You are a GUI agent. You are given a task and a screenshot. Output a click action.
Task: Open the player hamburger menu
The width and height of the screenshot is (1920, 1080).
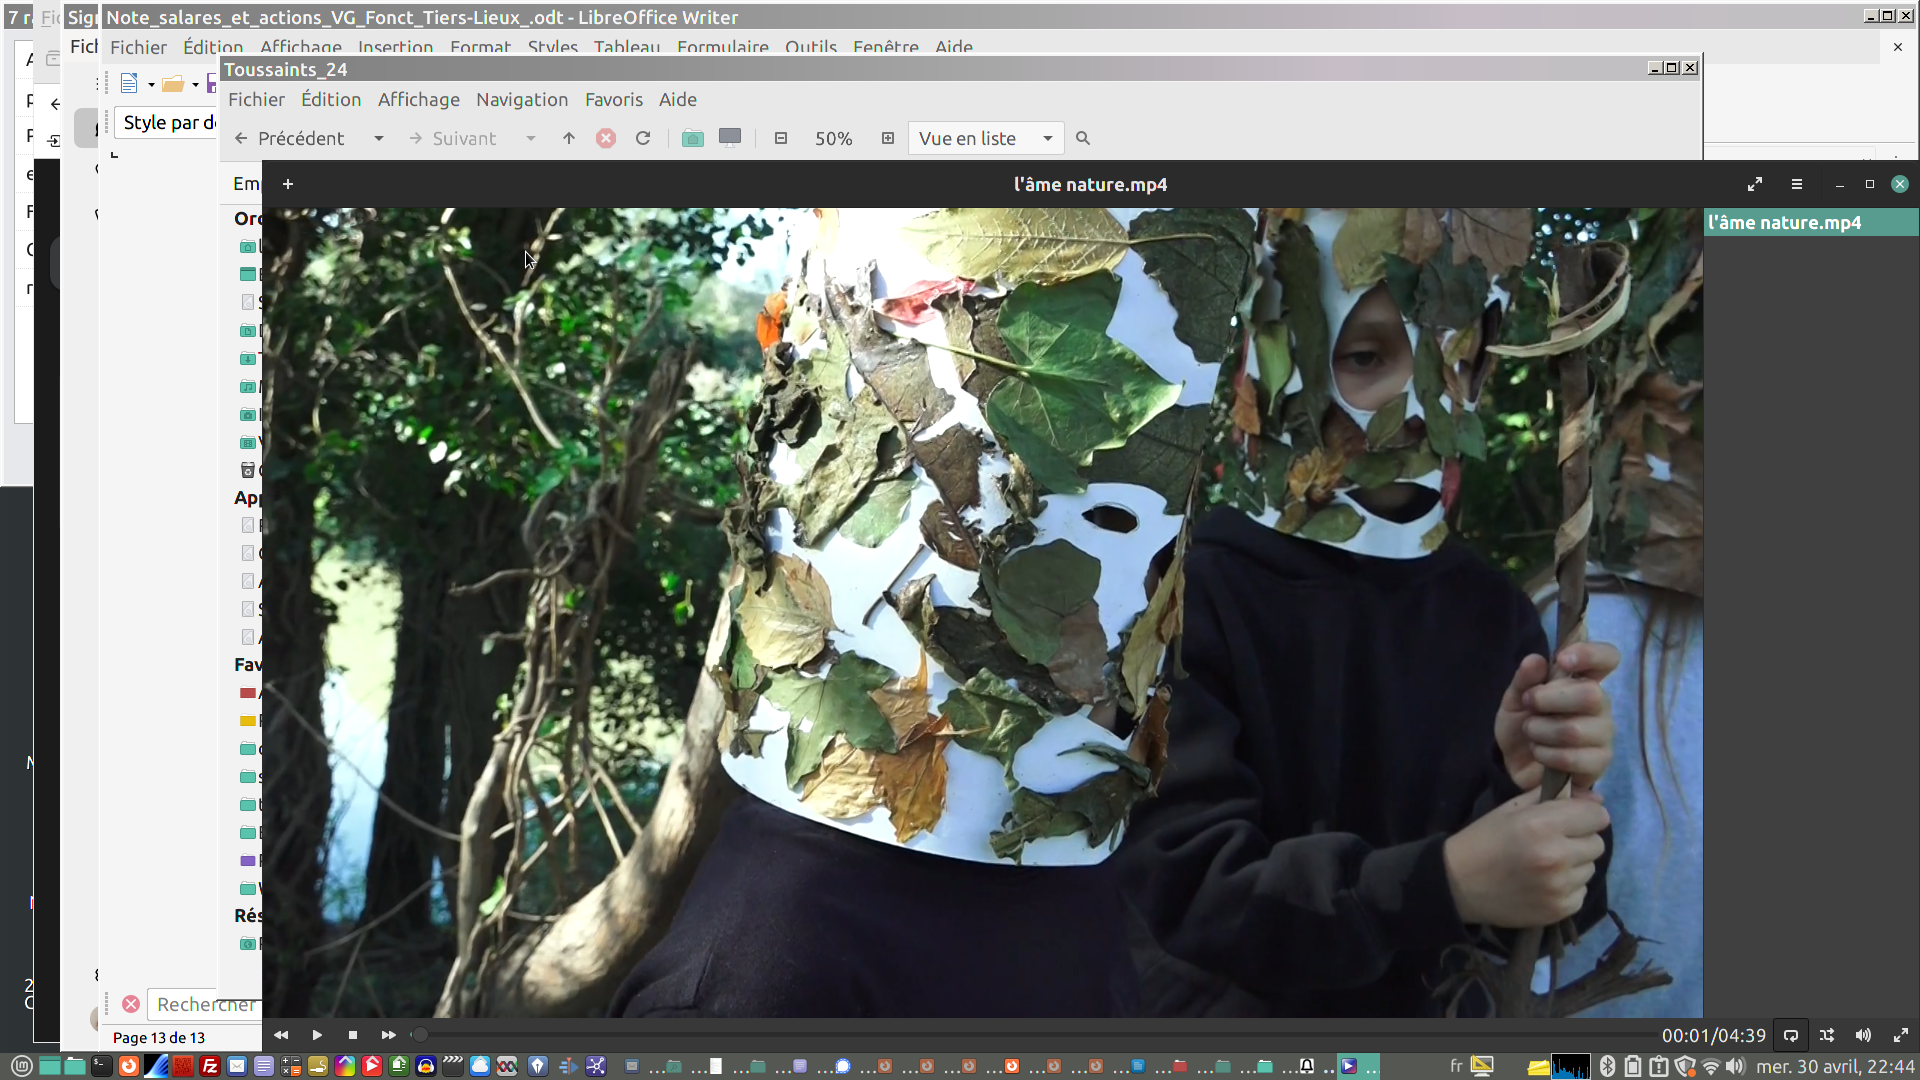[1797, 184]
